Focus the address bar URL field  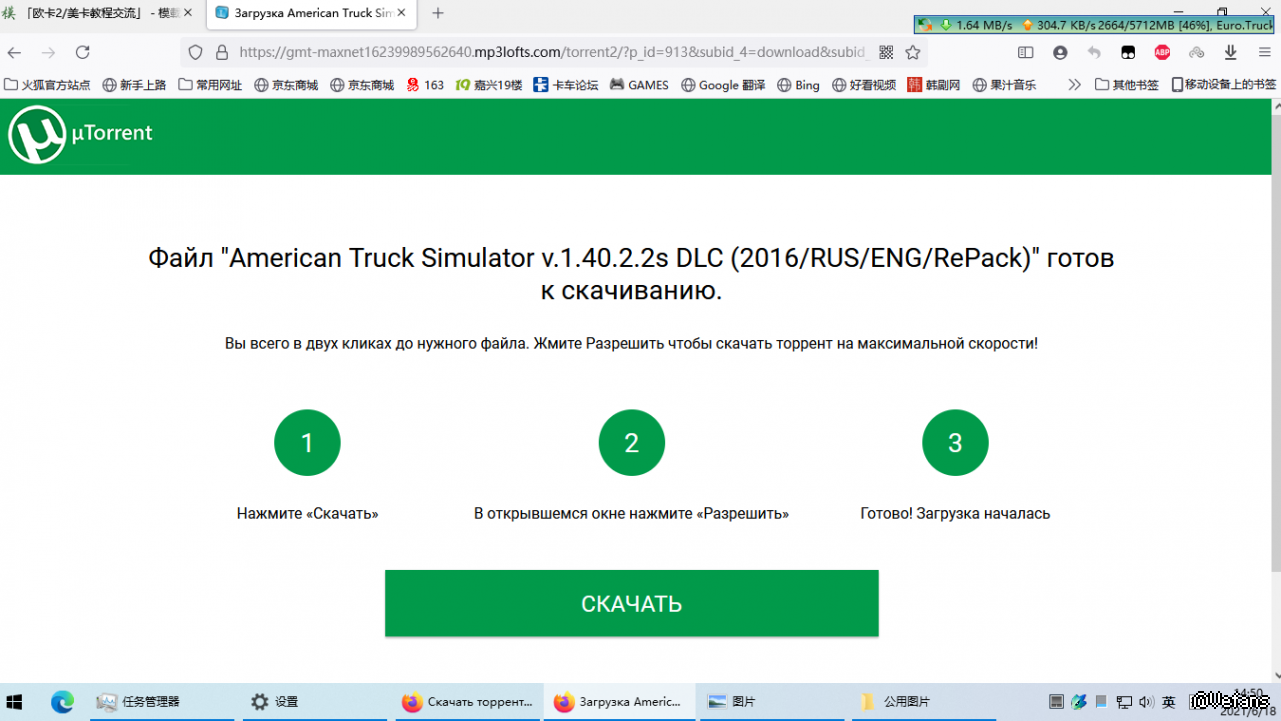(554, 52)
